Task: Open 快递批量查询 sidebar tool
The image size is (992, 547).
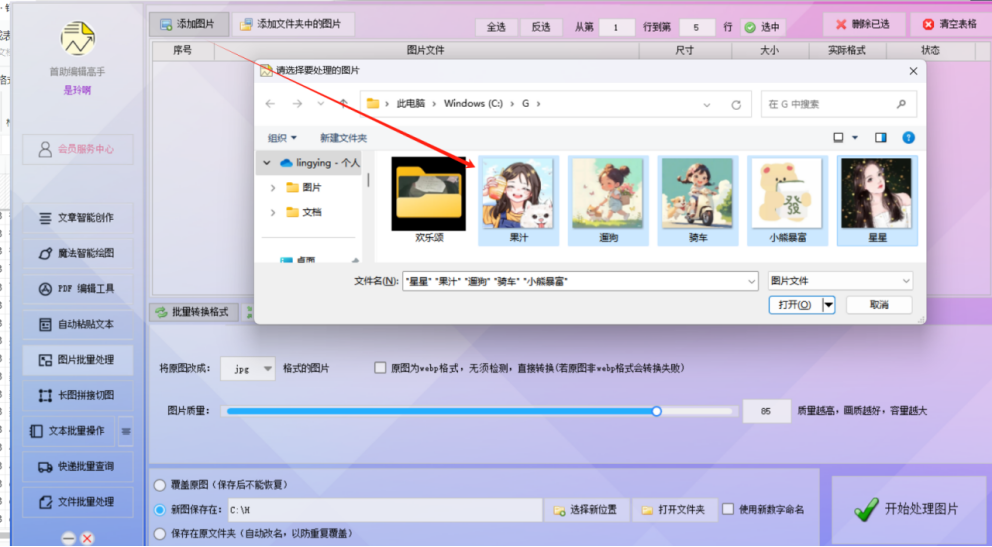Action: coord(78,467)
